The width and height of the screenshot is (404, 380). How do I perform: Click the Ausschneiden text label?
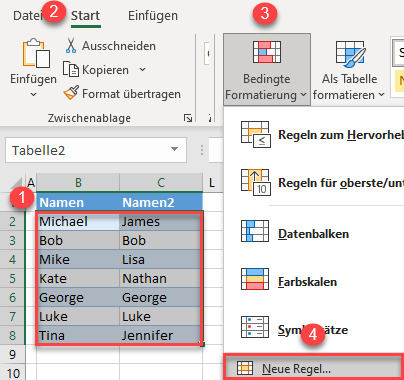pyautogui.click(x=119, y=46)
